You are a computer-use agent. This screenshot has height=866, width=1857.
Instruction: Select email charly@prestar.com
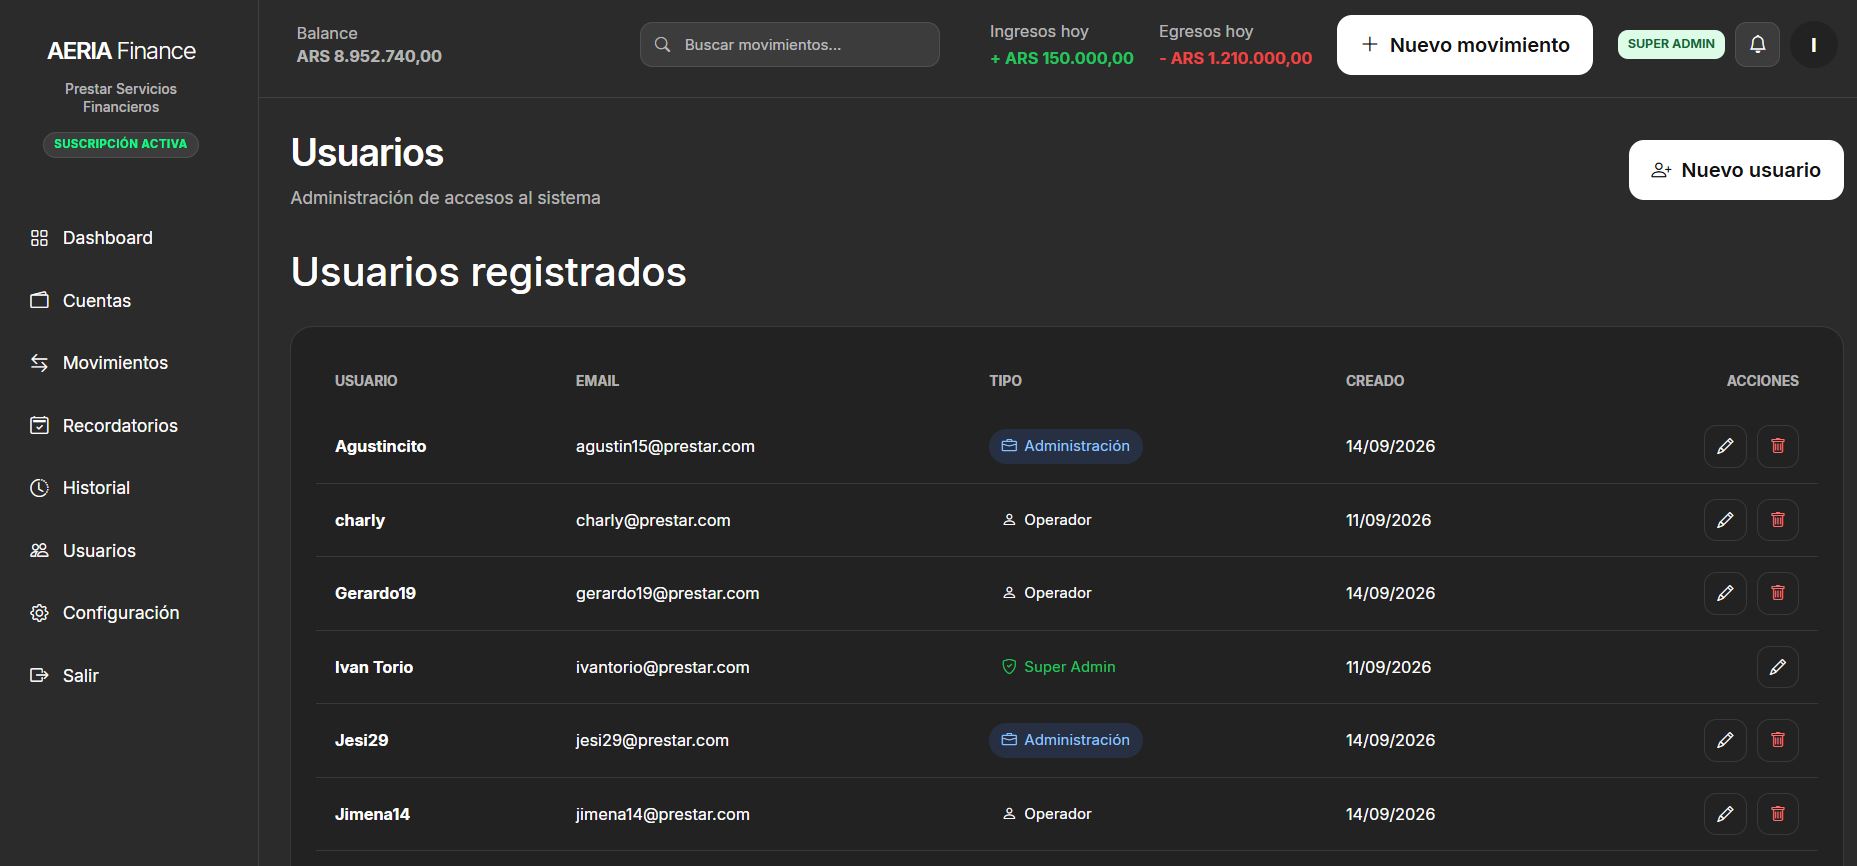653,520
